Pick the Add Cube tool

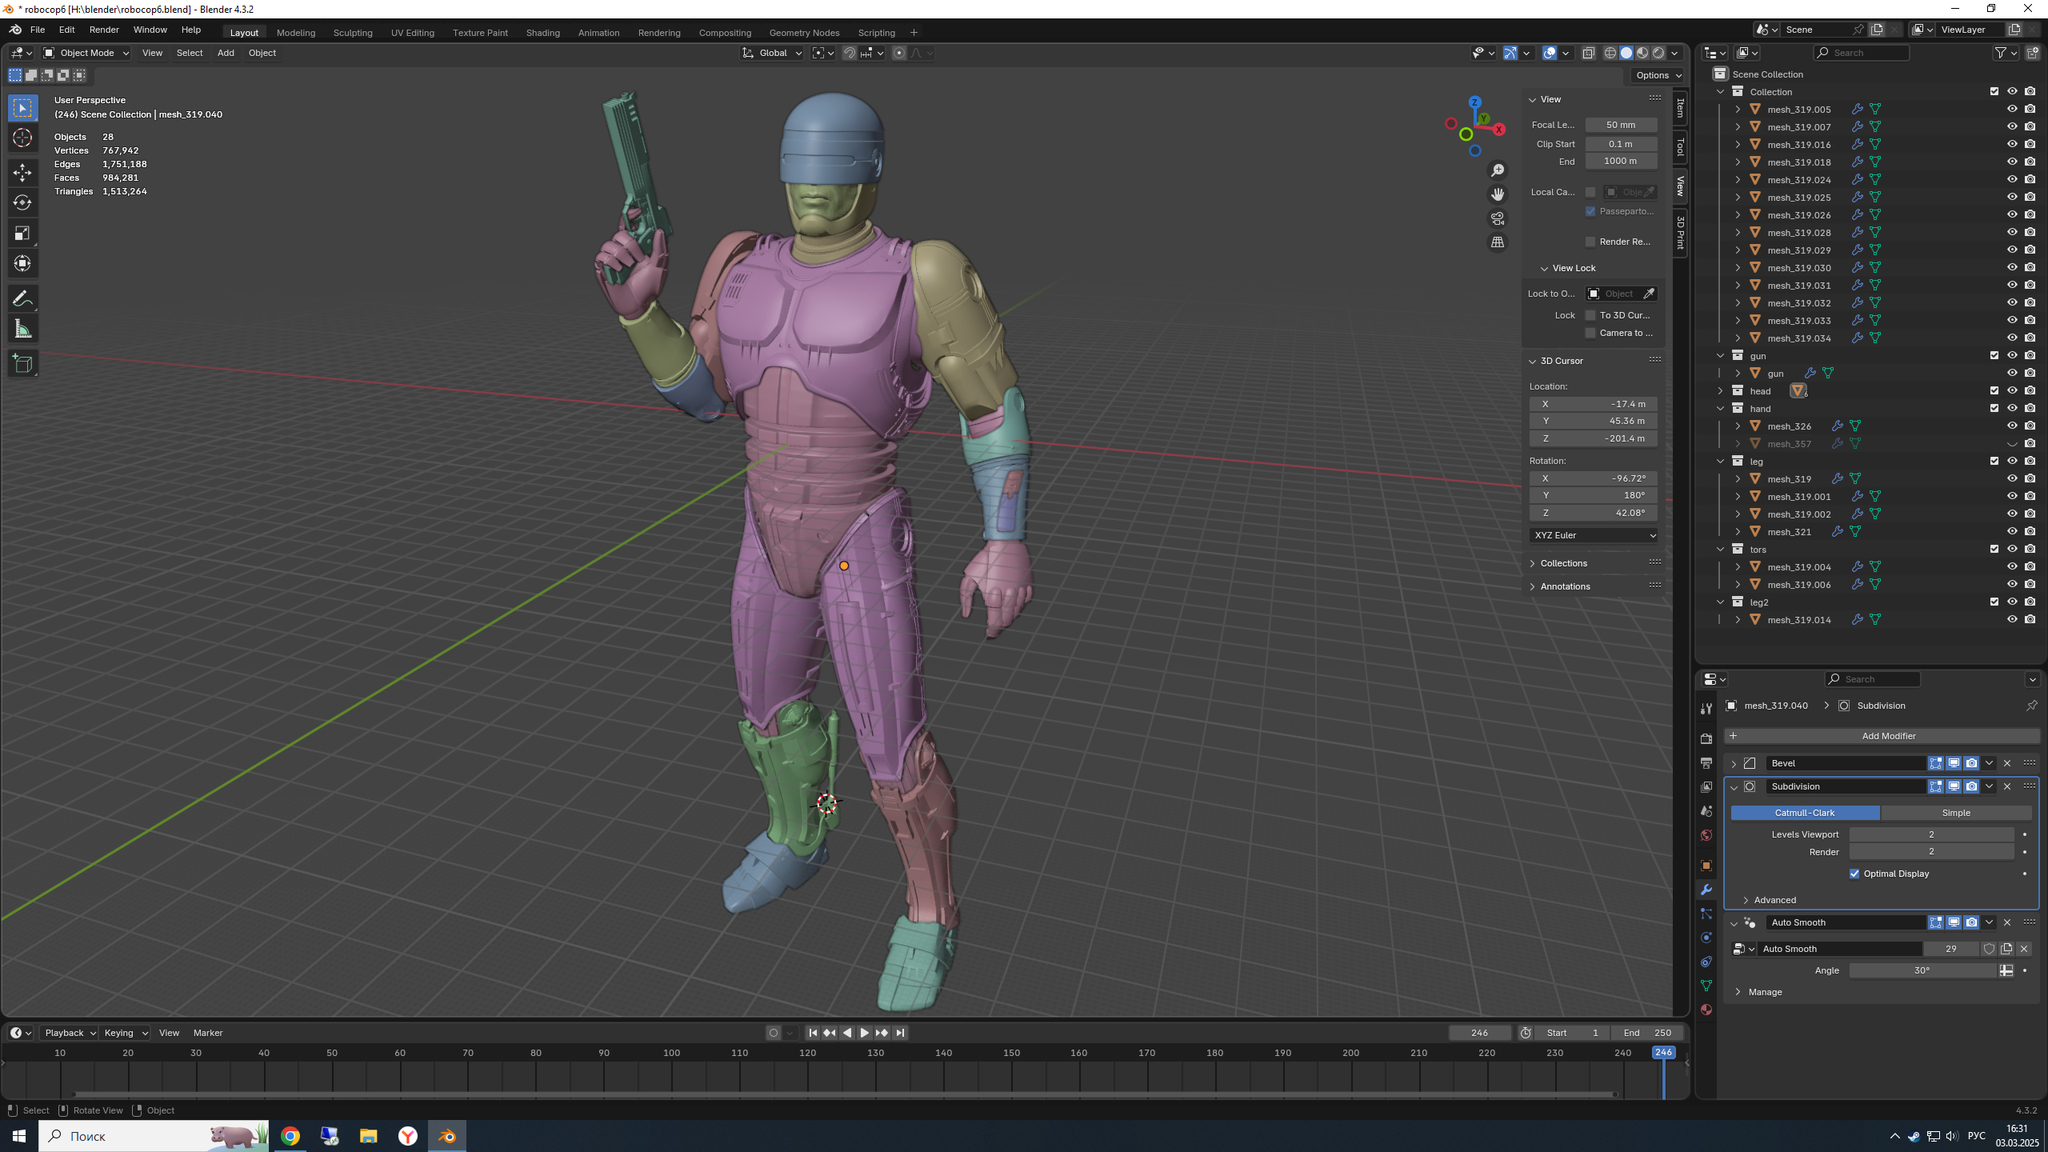tap(22, 364)
